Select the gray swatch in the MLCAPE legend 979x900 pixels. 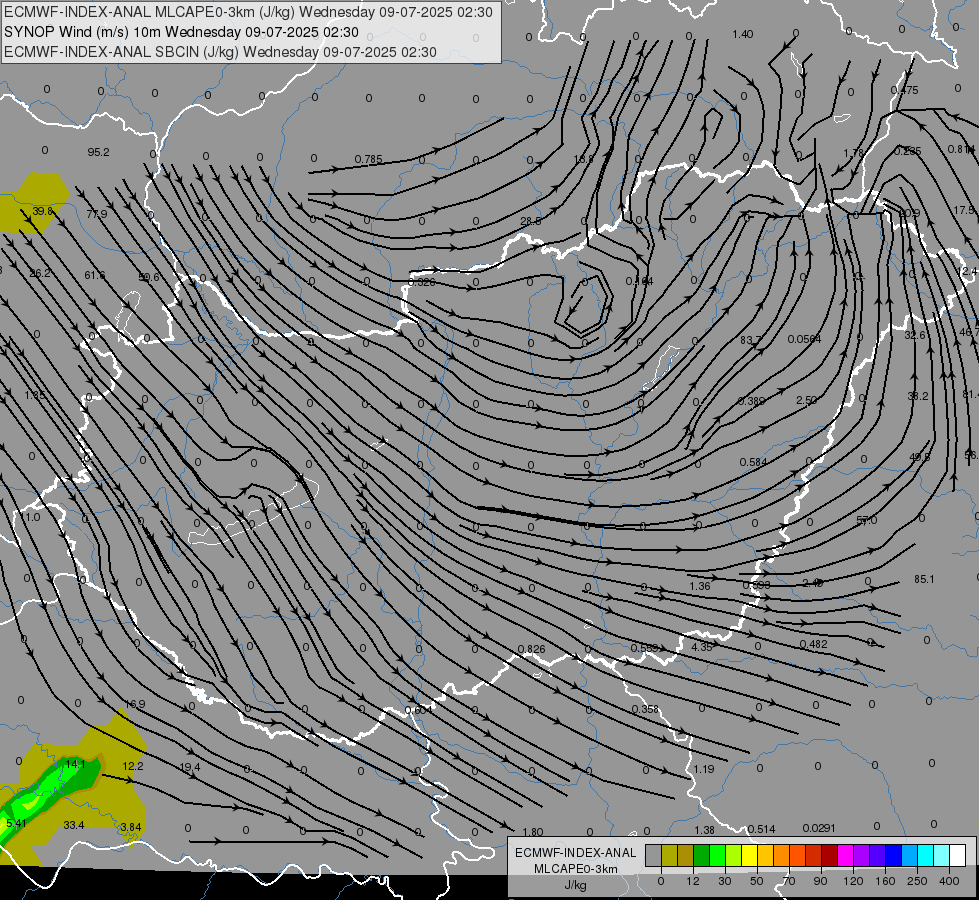[x=653, y=856]
